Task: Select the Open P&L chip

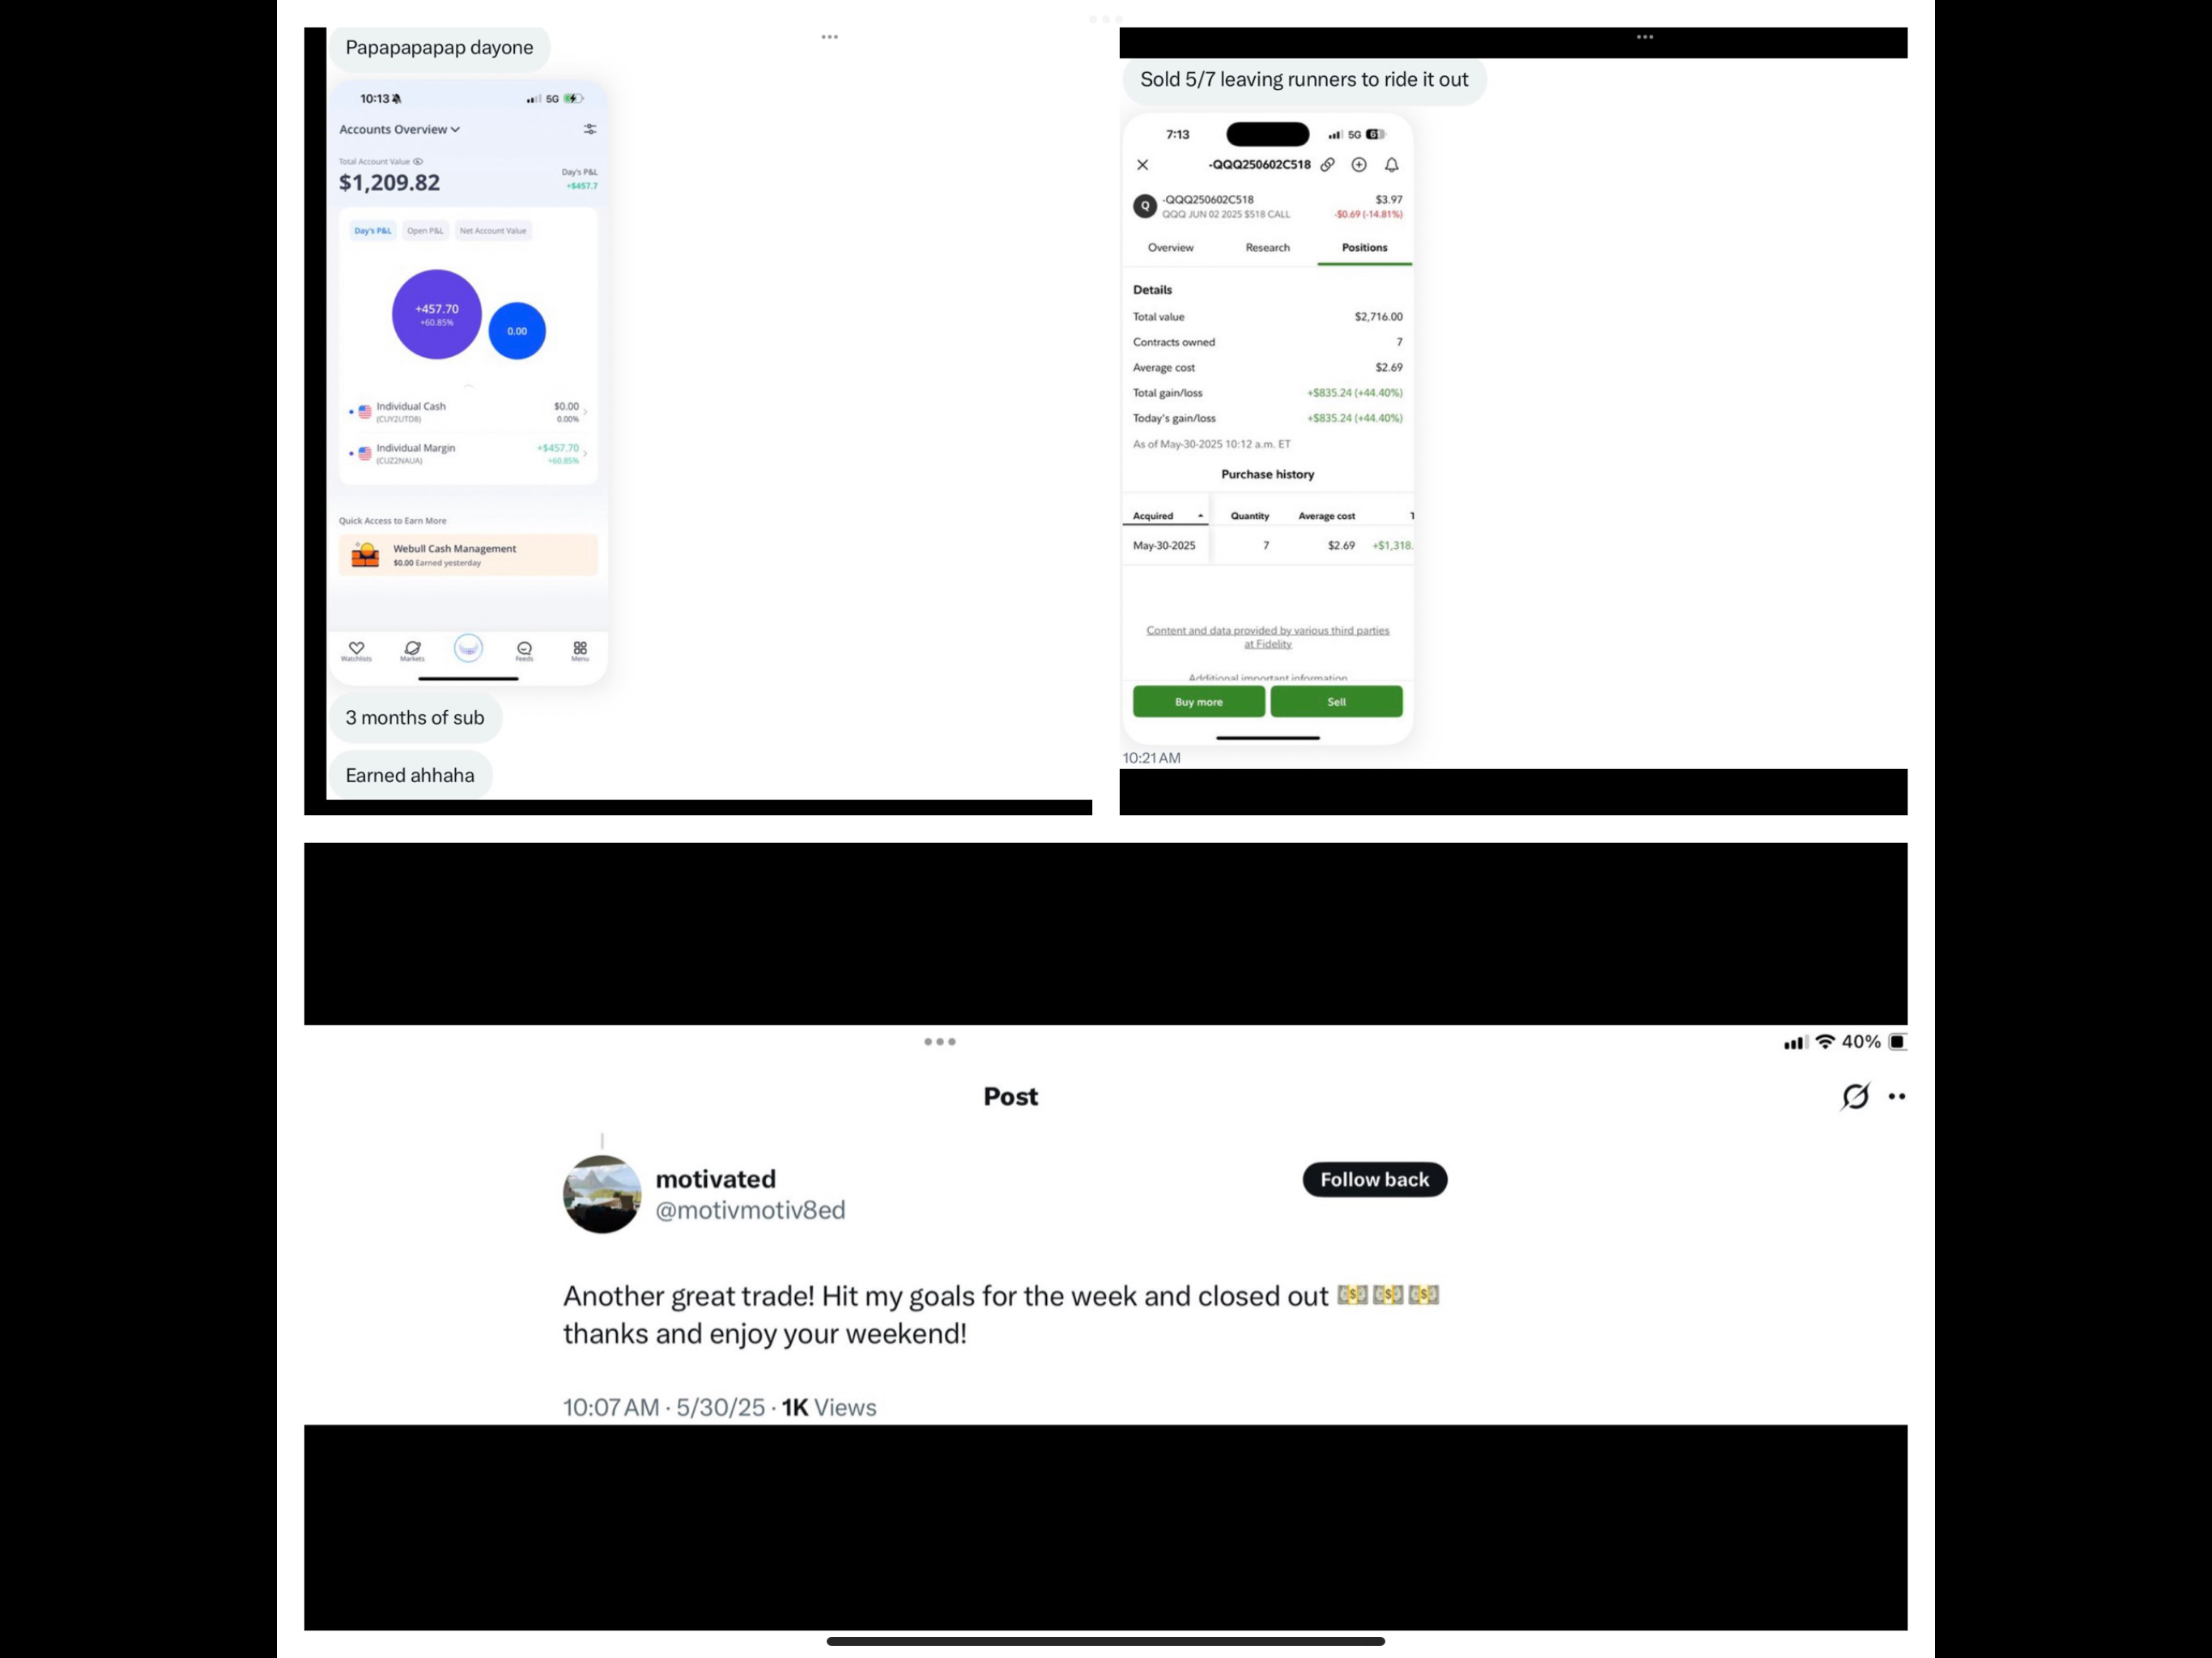Action: coord(425,231)
